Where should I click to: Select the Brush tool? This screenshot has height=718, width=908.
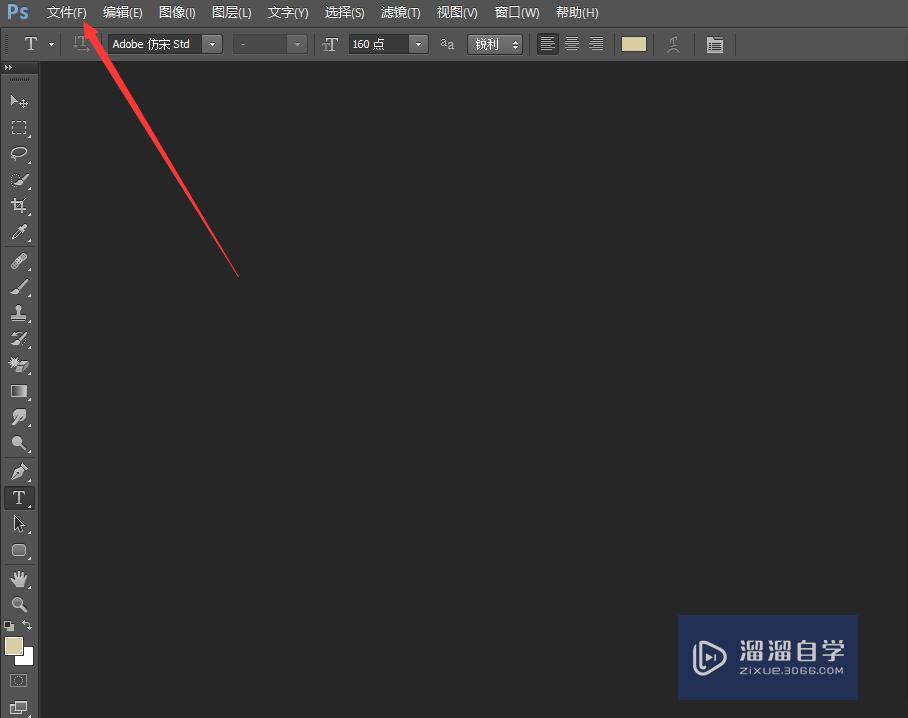(x=19, y=286)
